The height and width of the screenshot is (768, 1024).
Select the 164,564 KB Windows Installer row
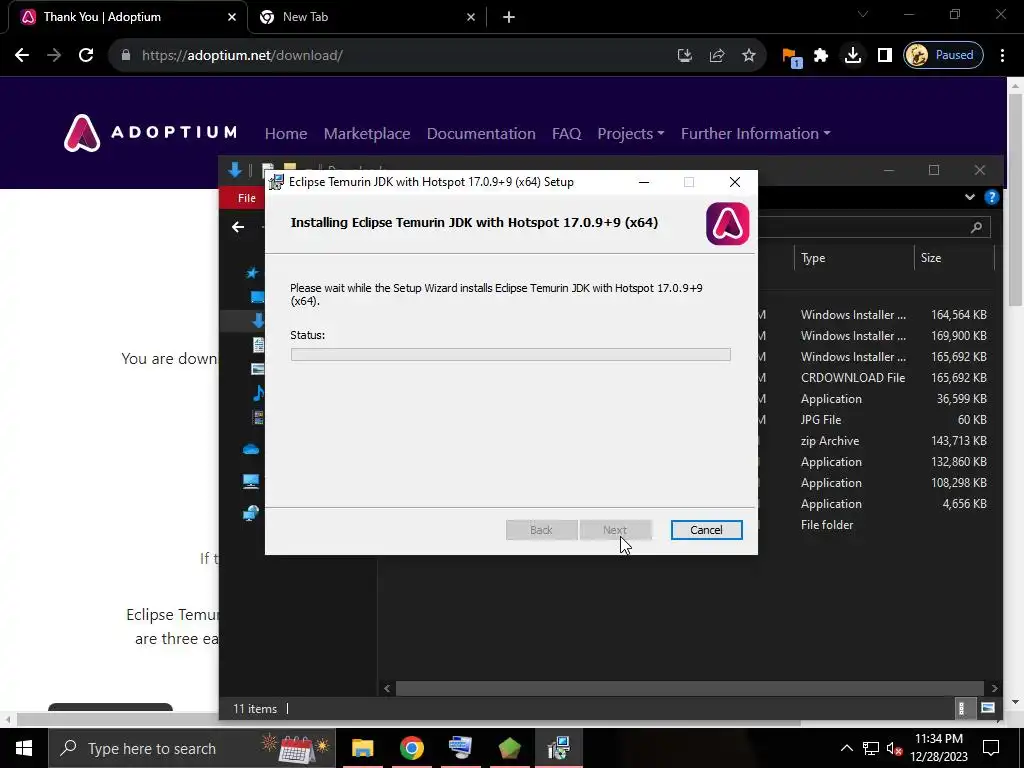tap(875, 315)
